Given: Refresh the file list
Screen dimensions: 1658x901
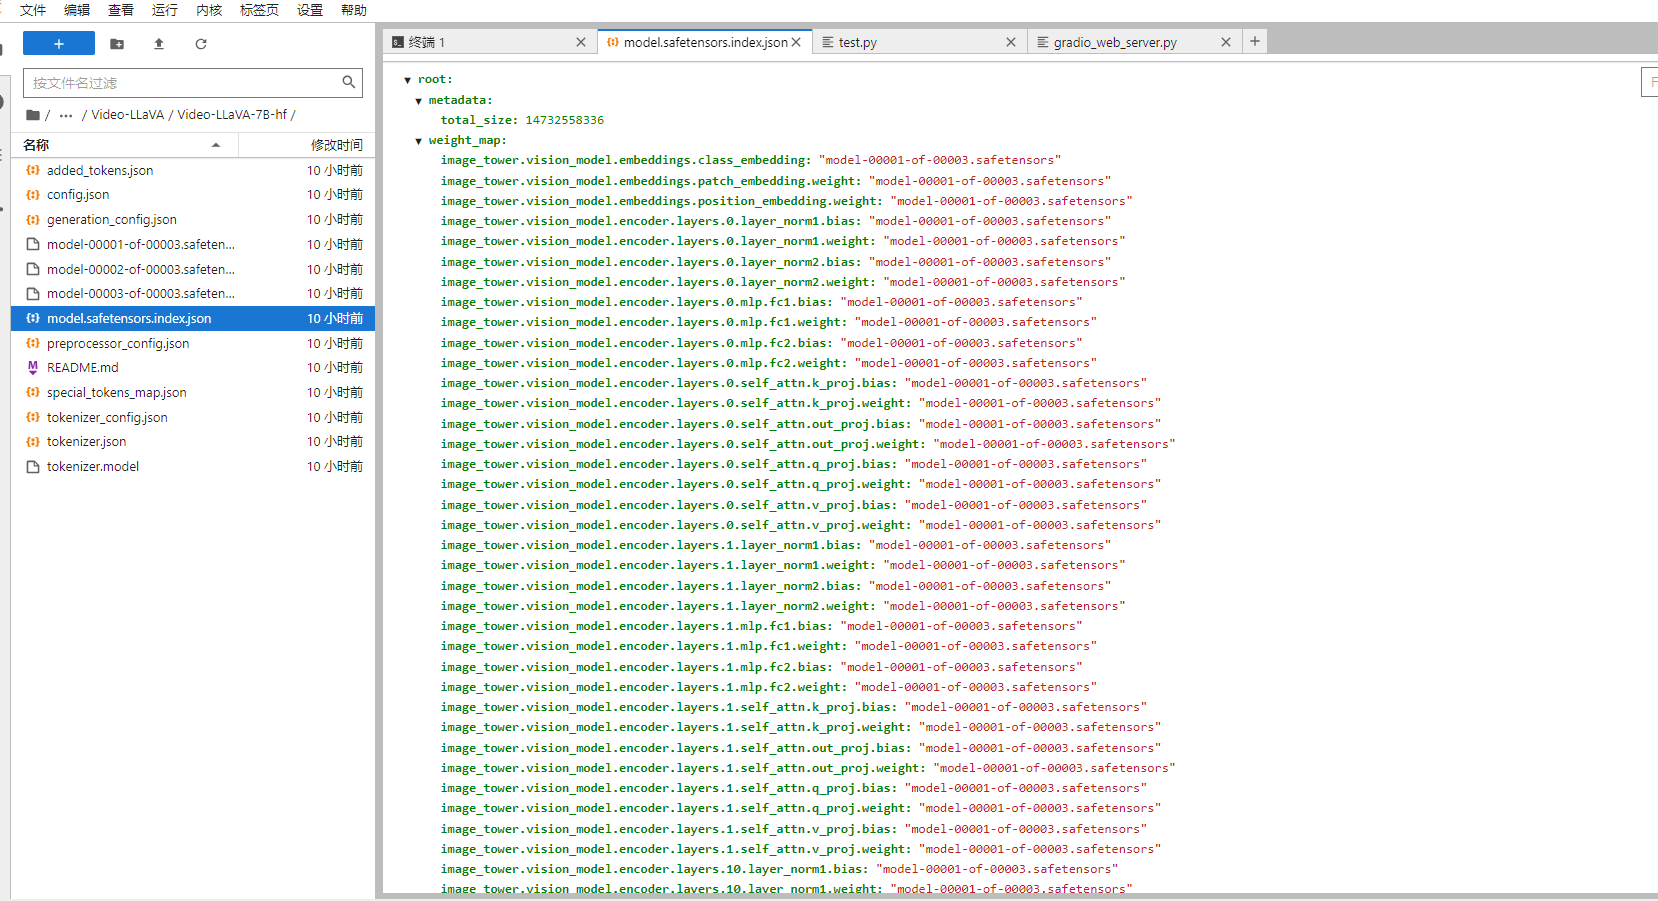Looking at the screenshot, I should pos(201,44).
